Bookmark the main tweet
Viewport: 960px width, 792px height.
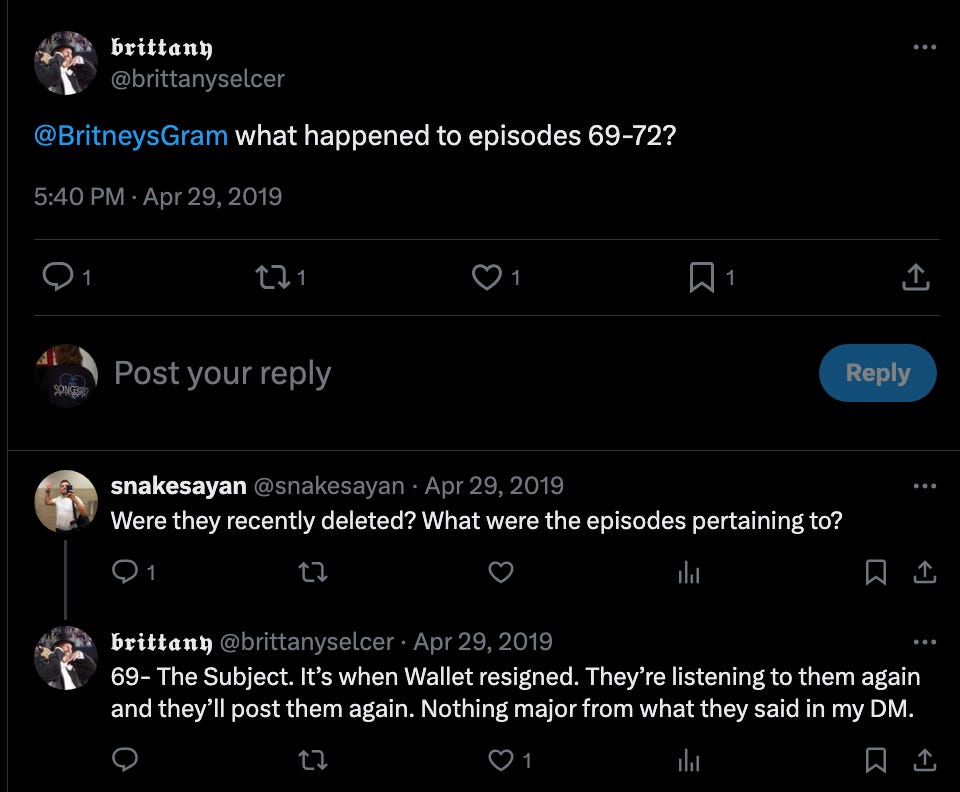(702, 277)
